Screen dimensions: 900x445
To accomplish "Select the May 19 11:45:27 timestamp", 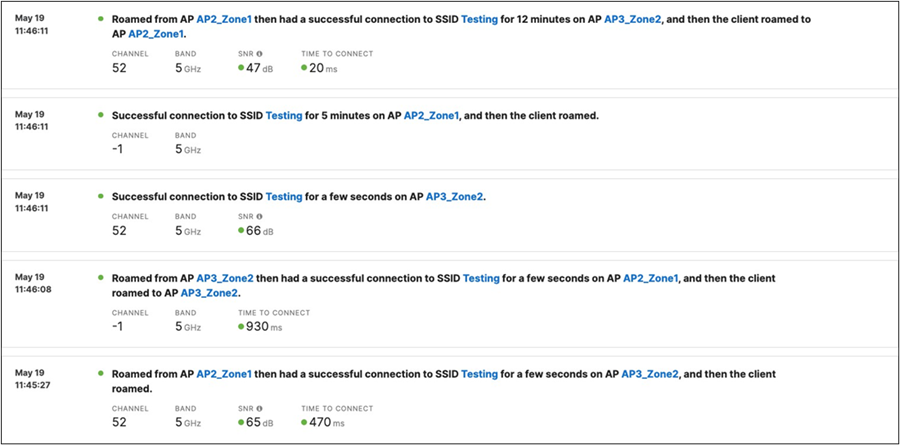I will tap(32, 379).
